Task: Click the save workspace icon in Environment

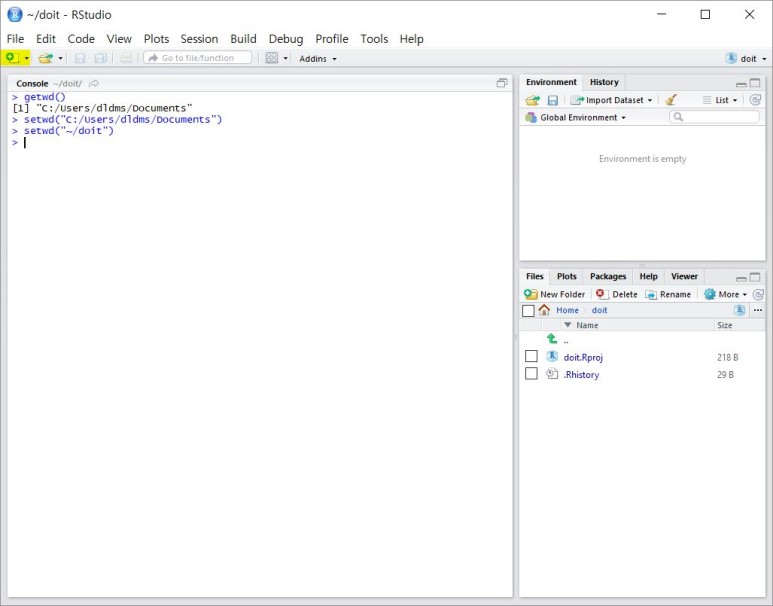Action: click(553, 100)
